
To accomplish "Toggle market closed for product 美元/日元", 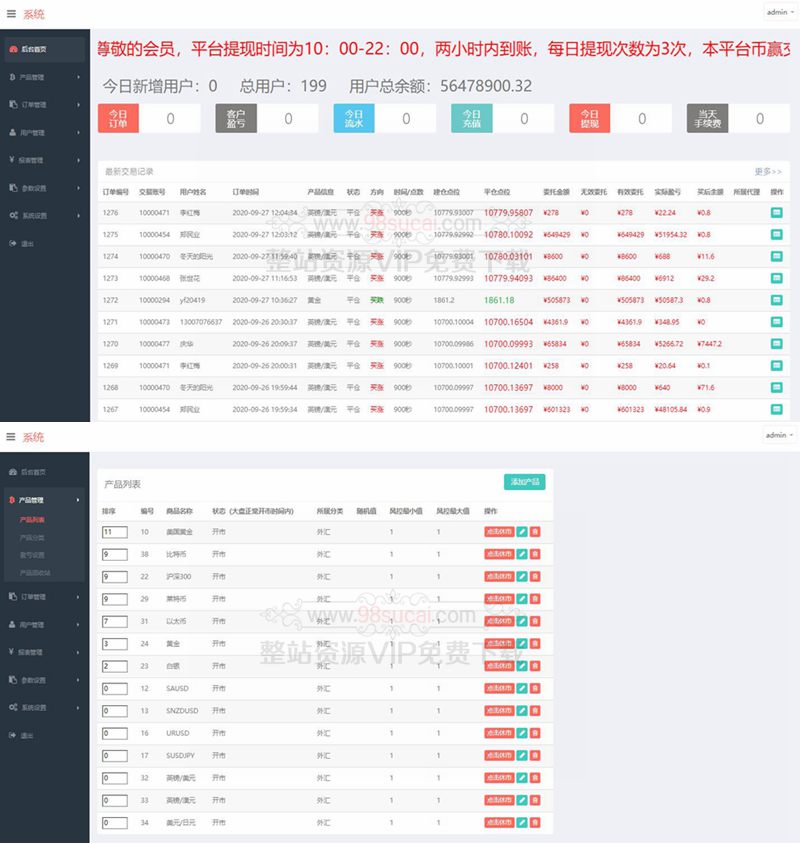I will pyautogui.click(x=498, y=822).
